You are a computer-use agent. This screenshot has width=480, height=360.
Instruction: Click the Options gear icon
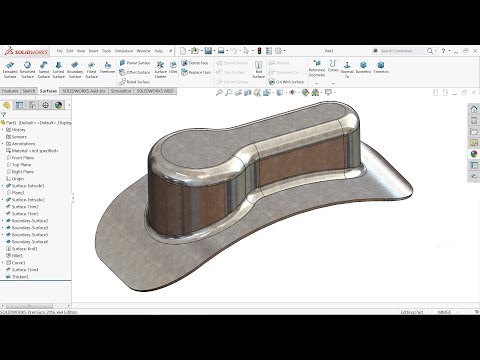click(x=278, y=51)
